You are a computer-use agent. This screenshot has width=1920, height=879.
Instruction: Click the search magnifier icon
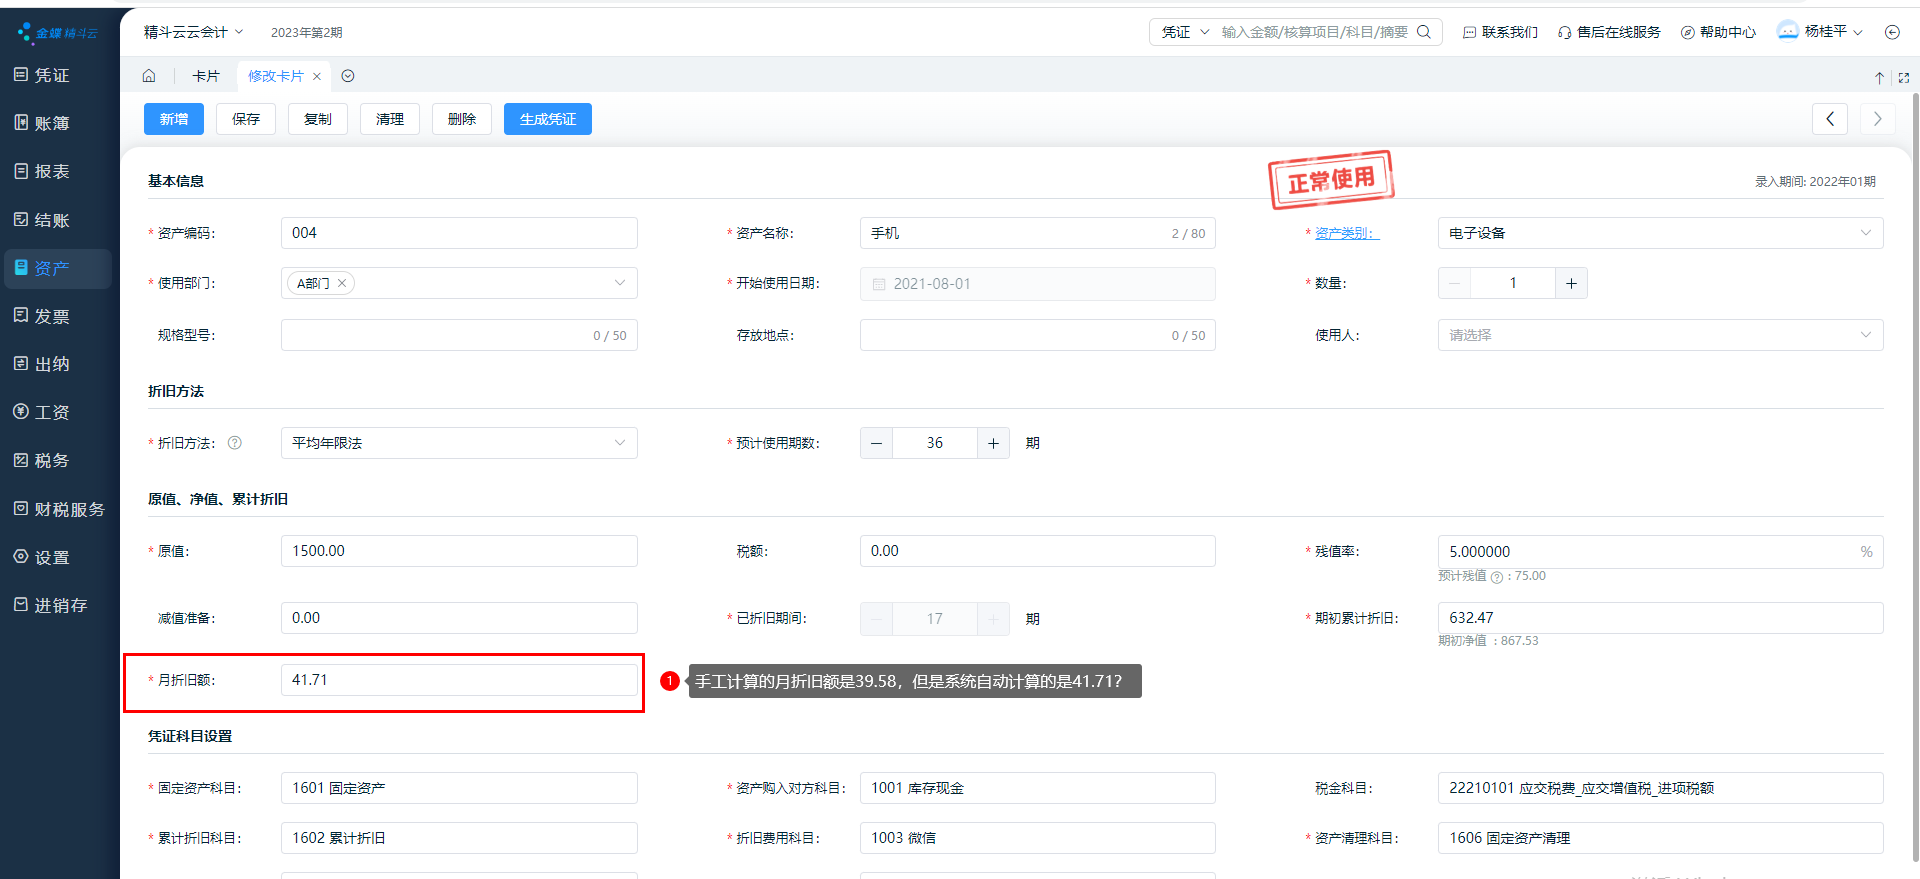[1424, 32]
